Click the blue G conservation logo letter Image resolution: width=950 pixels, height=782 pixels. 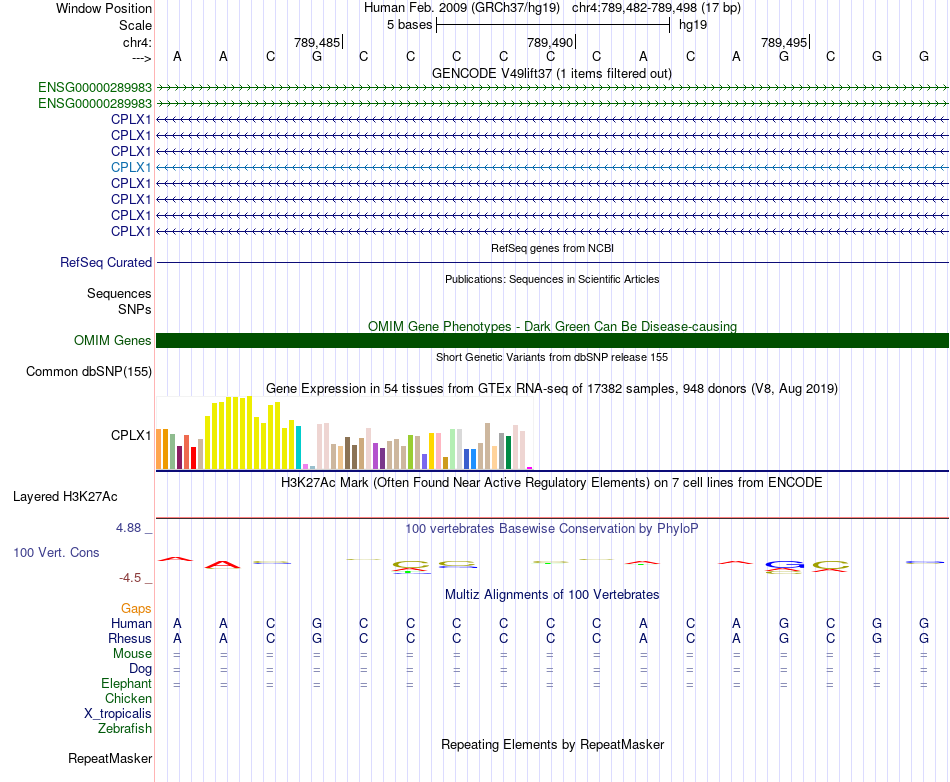pyautogui.click(x=784, y=565)
